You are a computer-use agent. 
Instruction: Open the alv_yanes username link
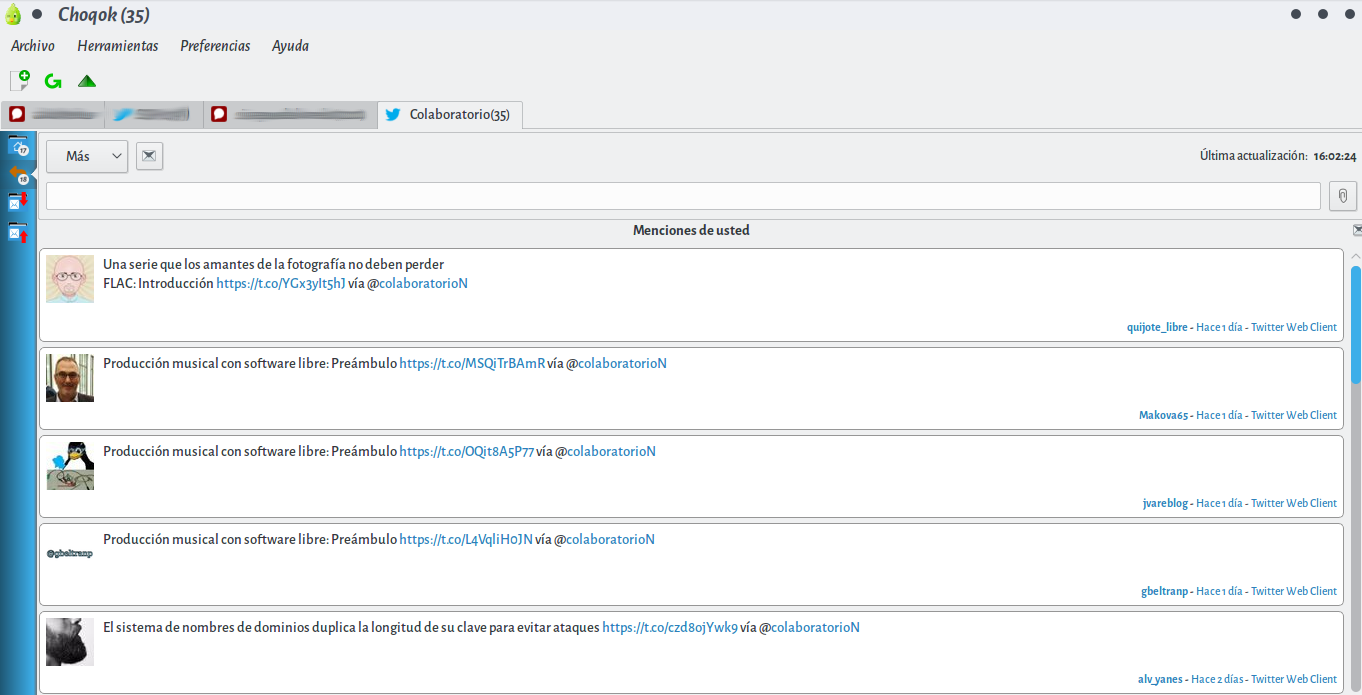point(1160,679)
